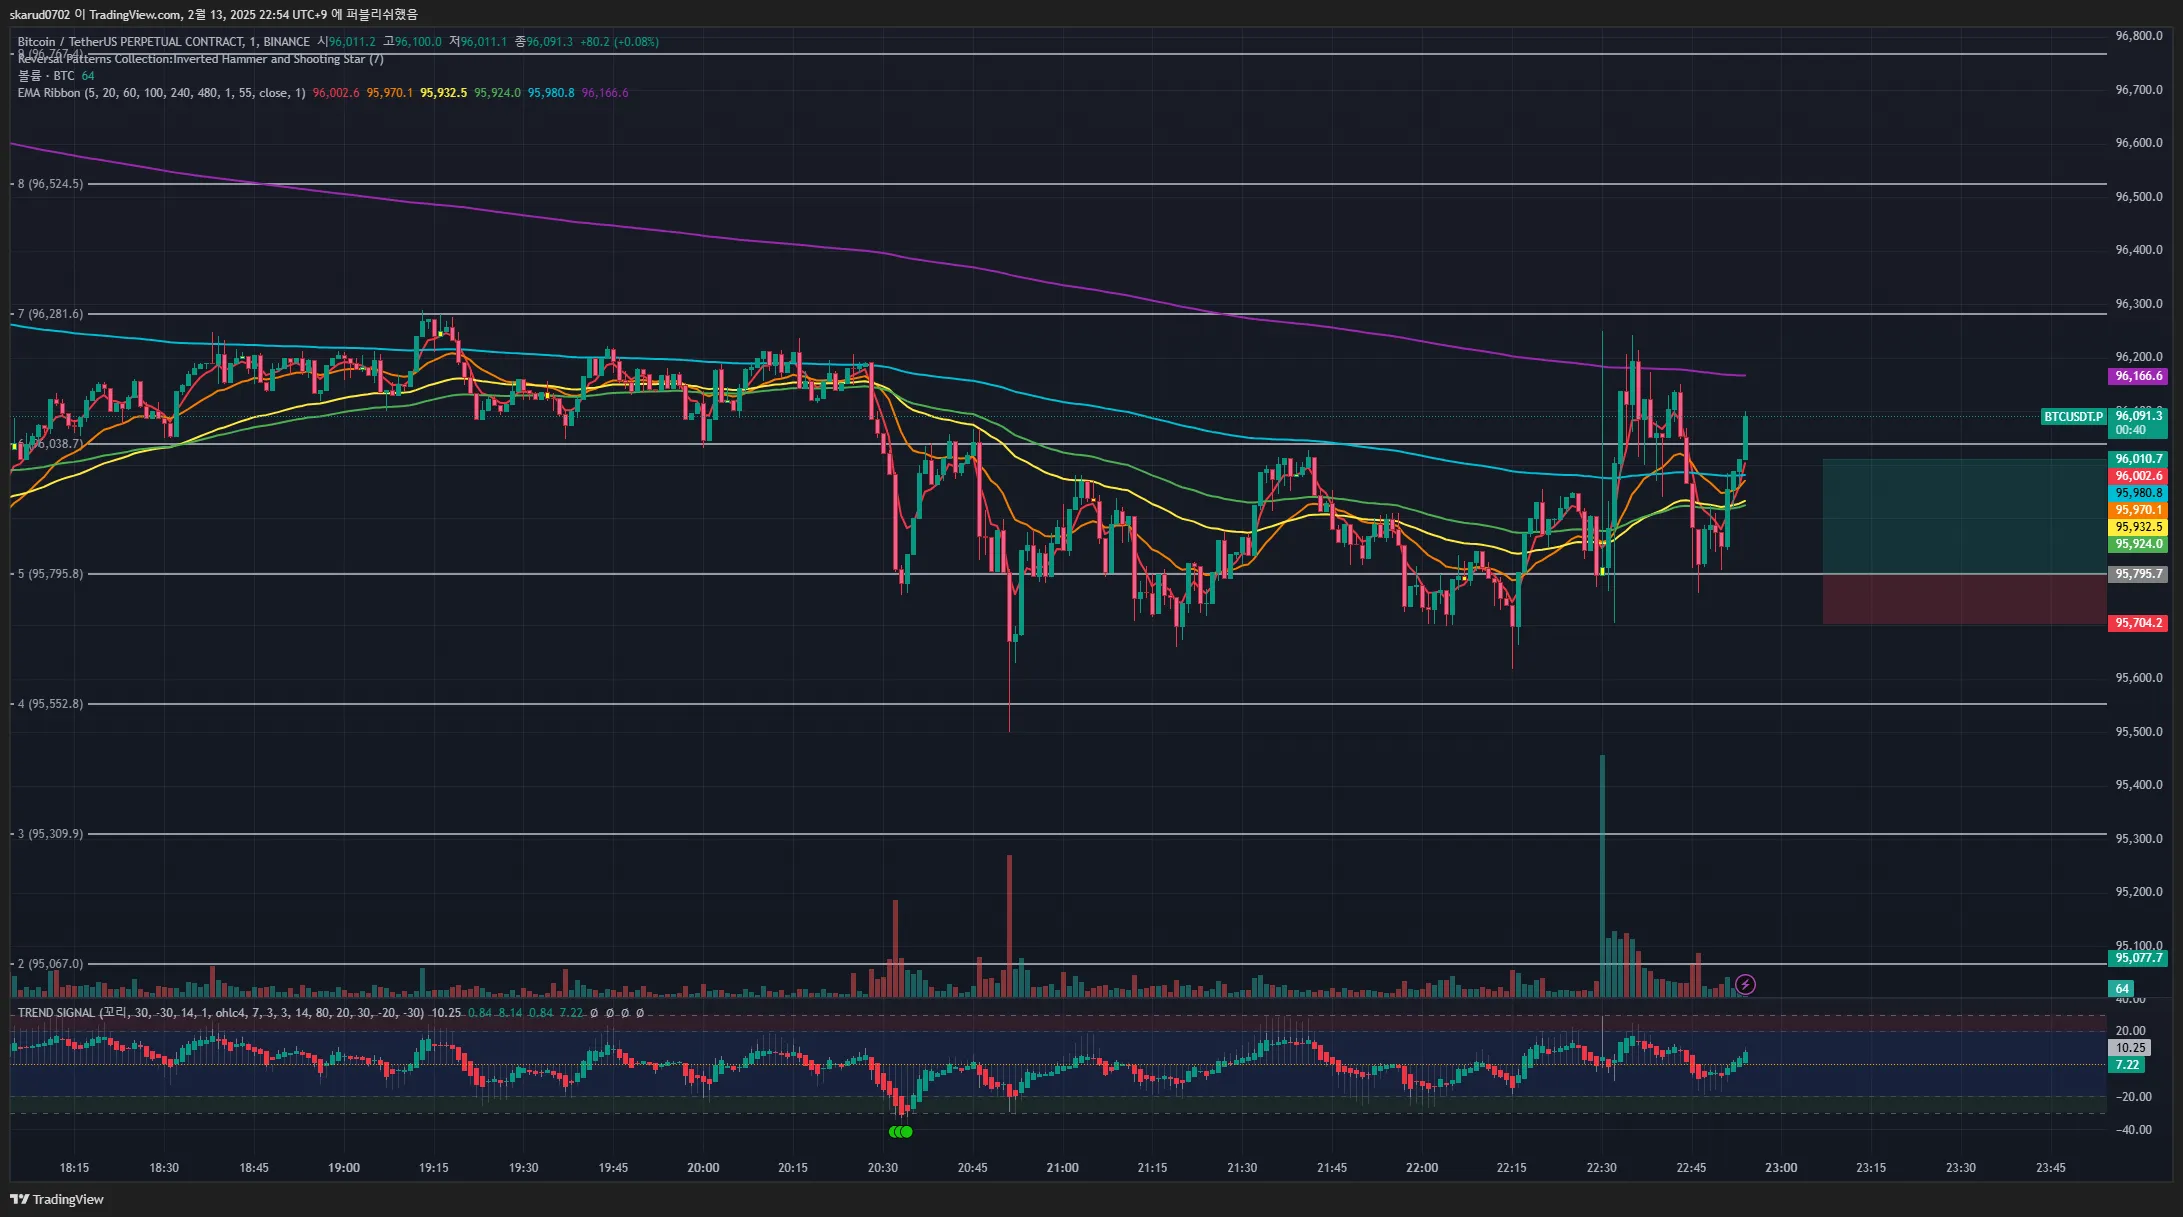Click the green 95,077.7 price axis tag
The height and width of the screenshot is (1217, 2183).
pos(2138,958)
